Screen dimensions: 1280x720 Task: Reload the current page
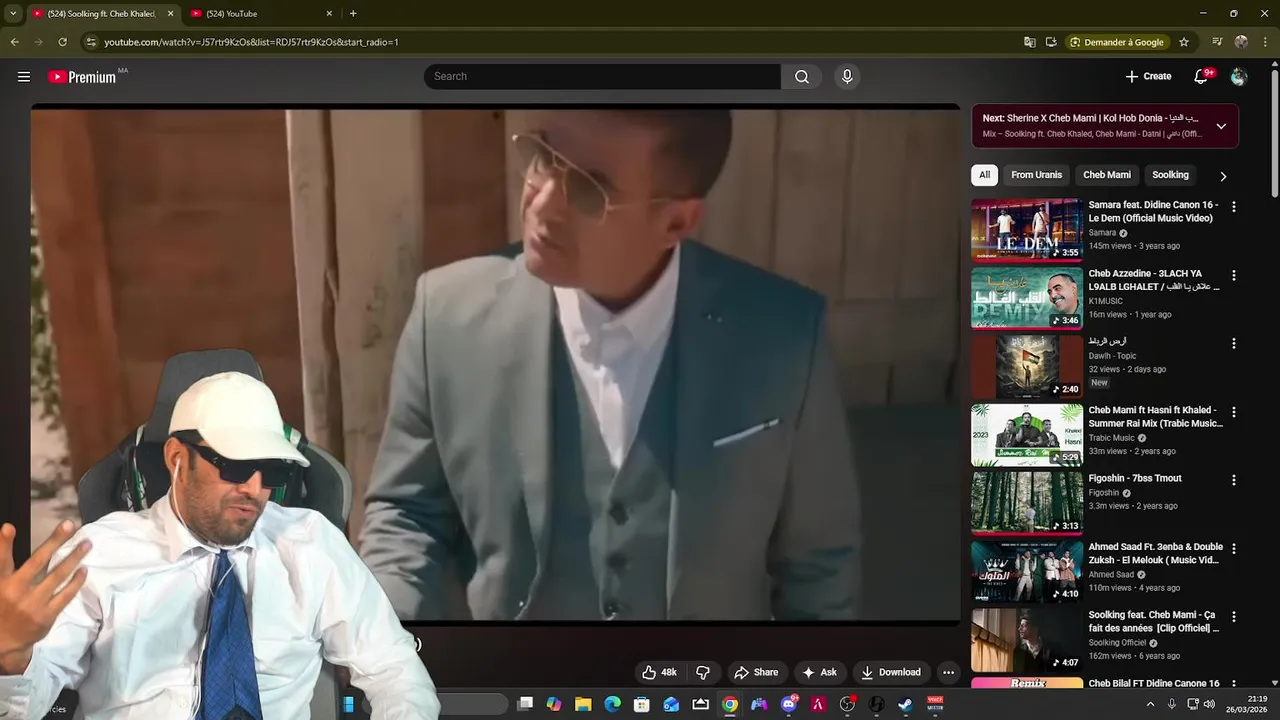(x=62, y=42)
